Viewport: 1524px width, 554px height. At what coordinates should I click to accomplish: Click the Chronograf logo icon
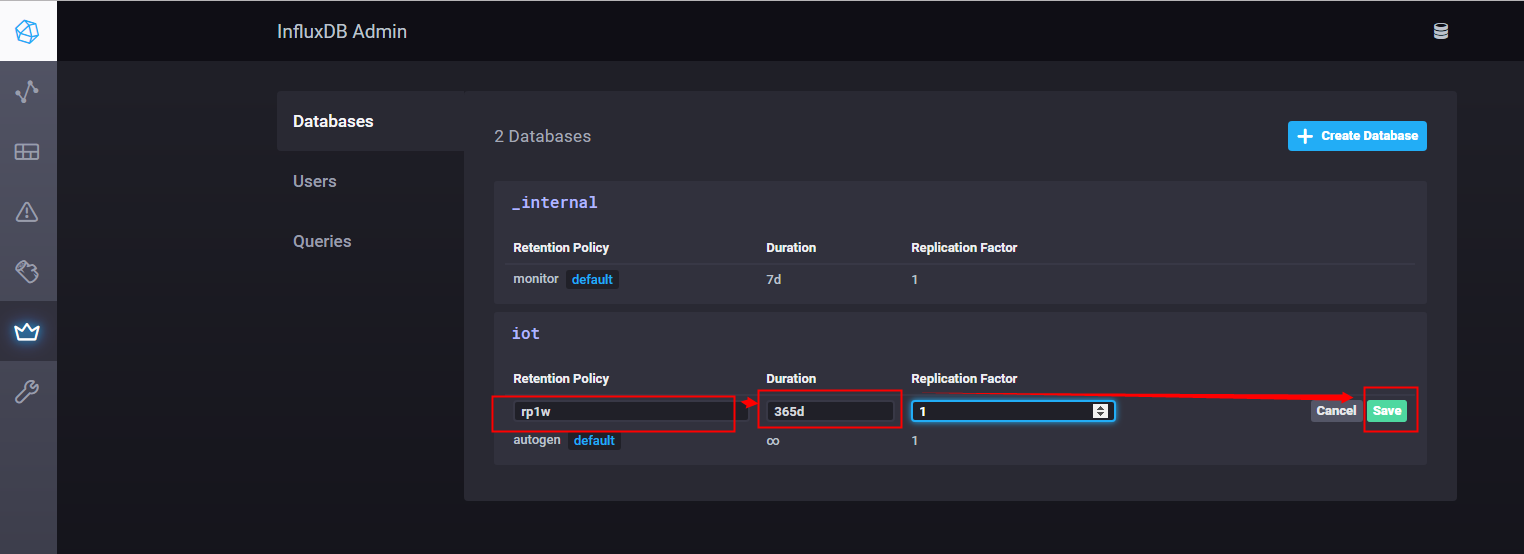28,31
